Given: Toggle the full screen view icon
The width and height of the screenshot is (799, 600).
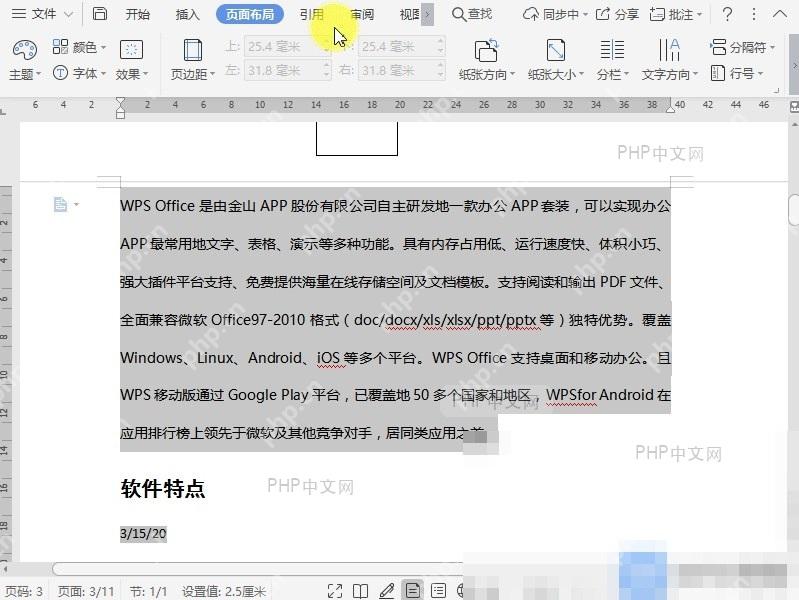Looking at the screenshot, I should (x=335, y=591).
